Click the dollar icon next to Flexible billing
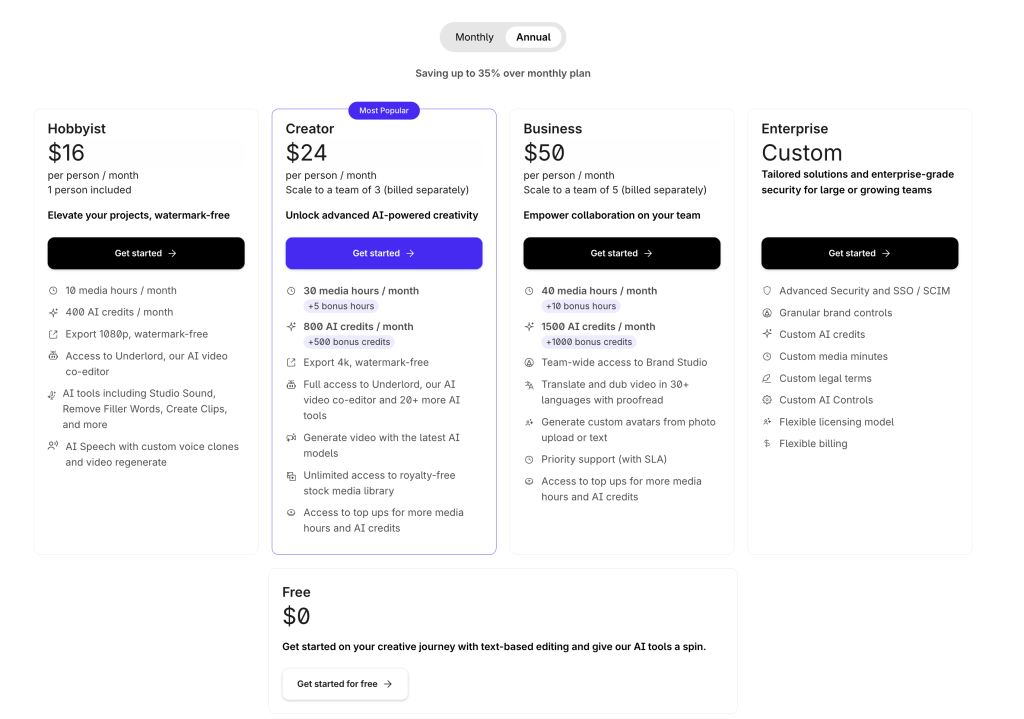 [x=769, y=443]
